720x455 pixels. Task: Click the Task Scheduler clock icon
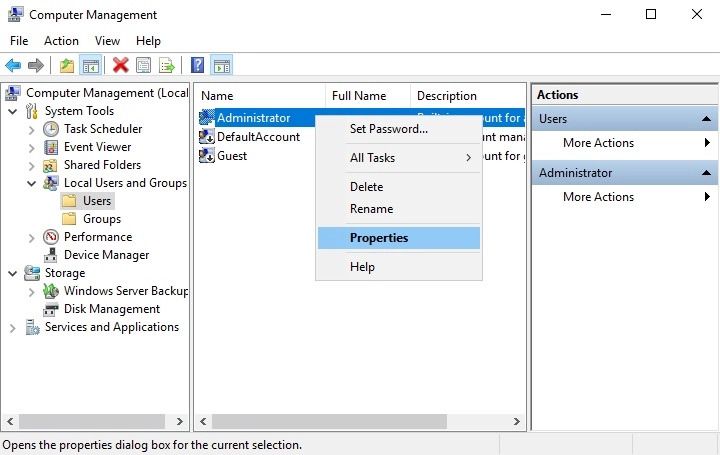pyautogui.click(x=51, y=129)
